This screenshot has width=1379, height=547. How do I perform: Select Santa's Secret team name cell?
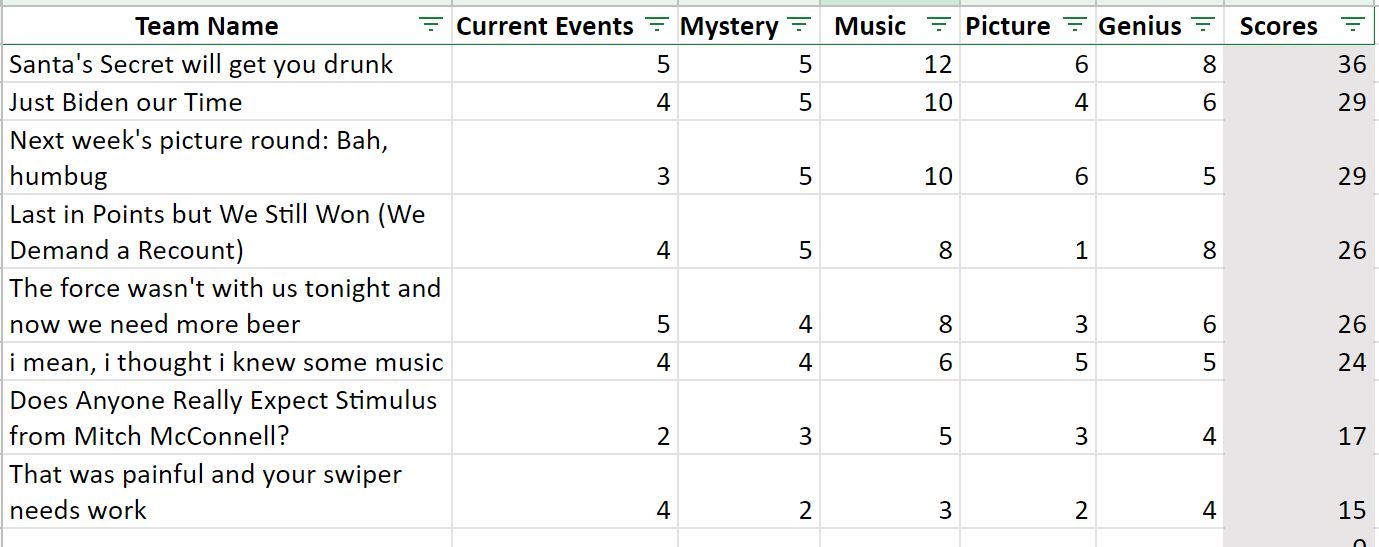227,64
